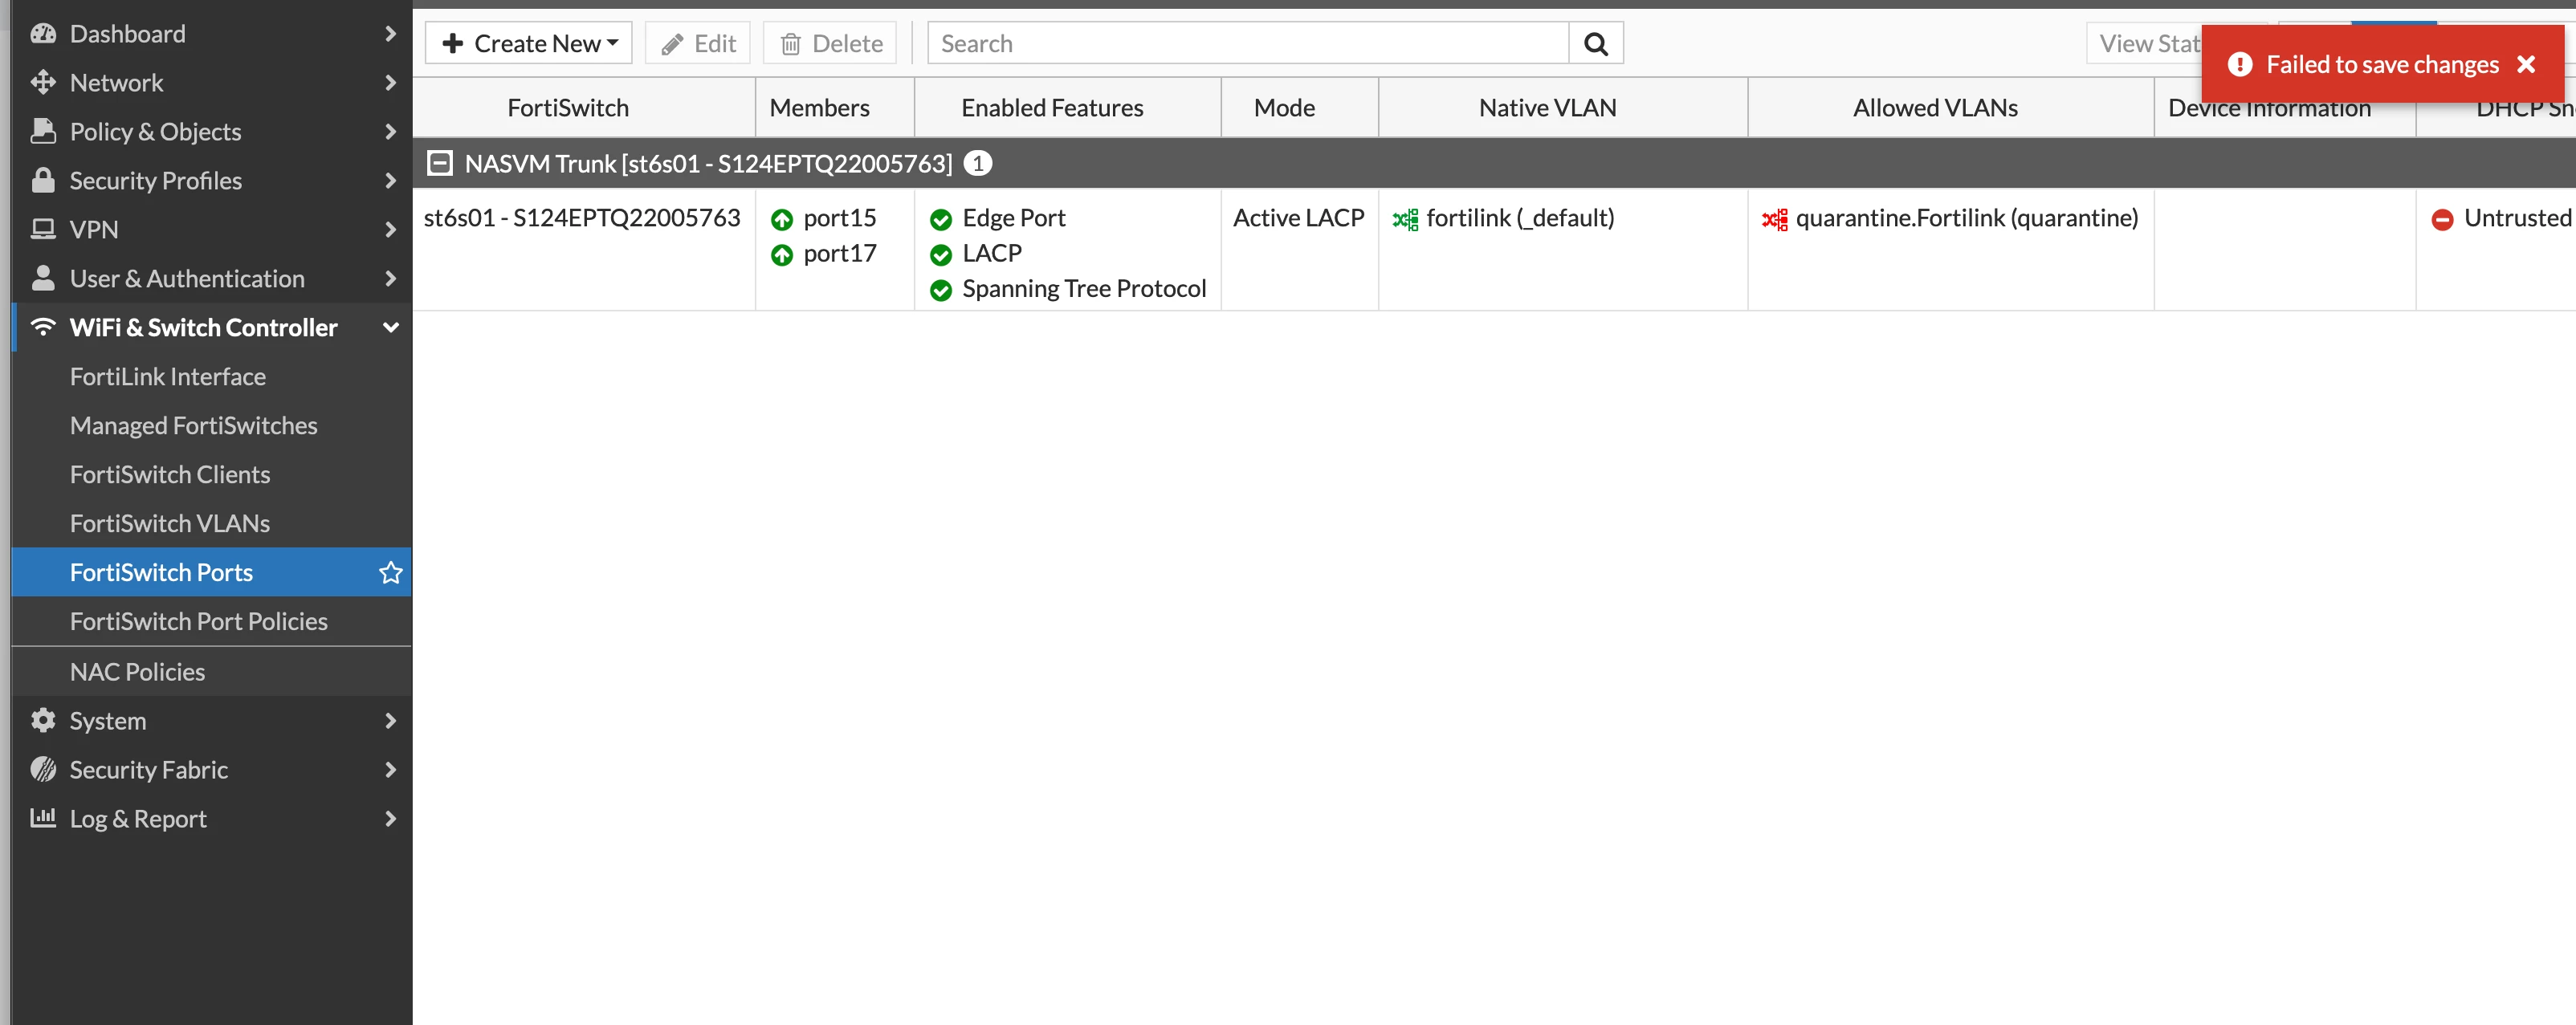This screenshot has width=2576, height=1025.
Task: Expand the VPN menu chevron
Action: click(x=391, y=229)
